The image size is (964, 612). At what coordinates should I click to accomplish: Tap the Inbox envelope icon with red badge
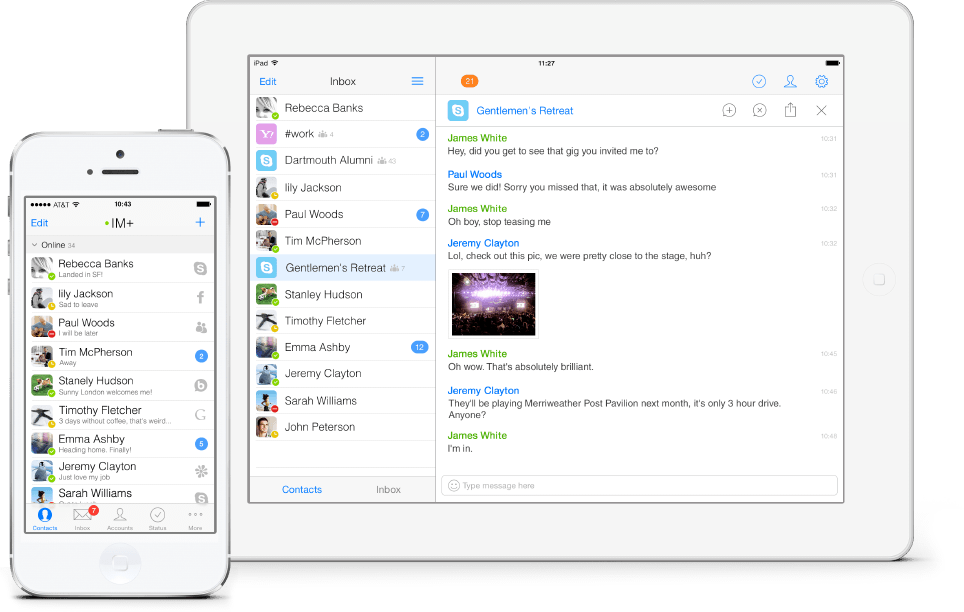[82, 515]
